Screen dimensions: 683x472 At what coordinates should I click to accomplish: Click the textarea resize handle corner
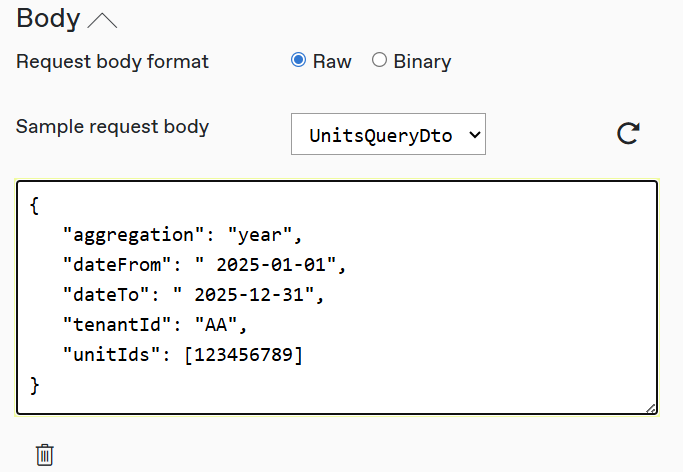coord(651,407)
